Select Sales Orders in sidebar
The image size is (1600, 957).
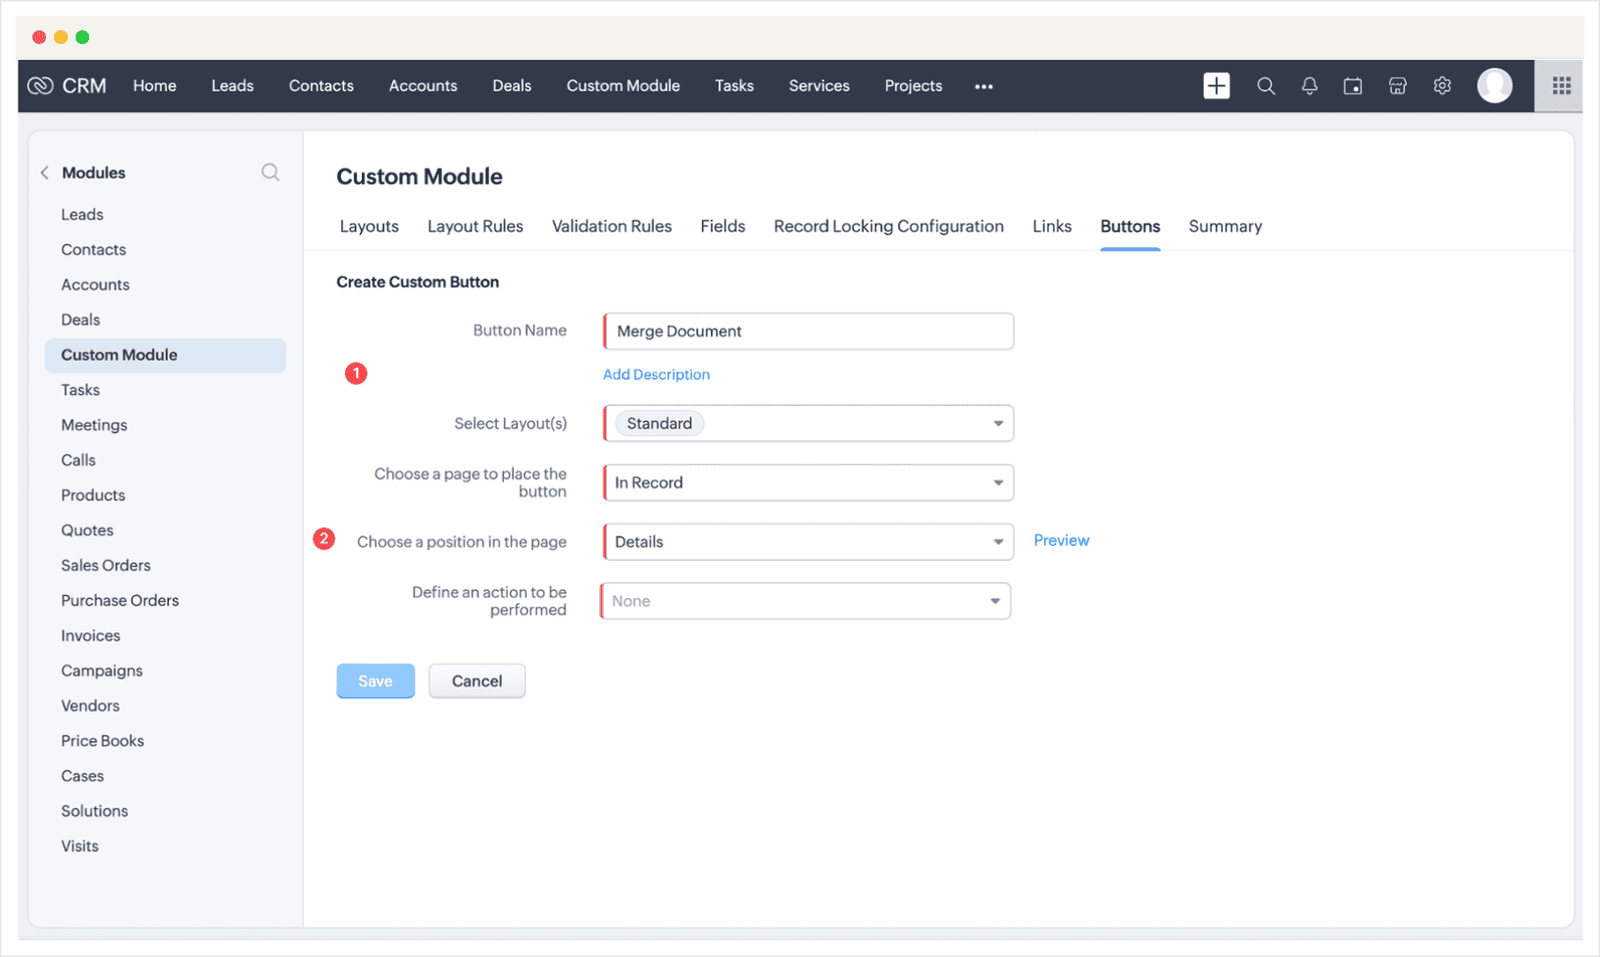coord(105,565)
